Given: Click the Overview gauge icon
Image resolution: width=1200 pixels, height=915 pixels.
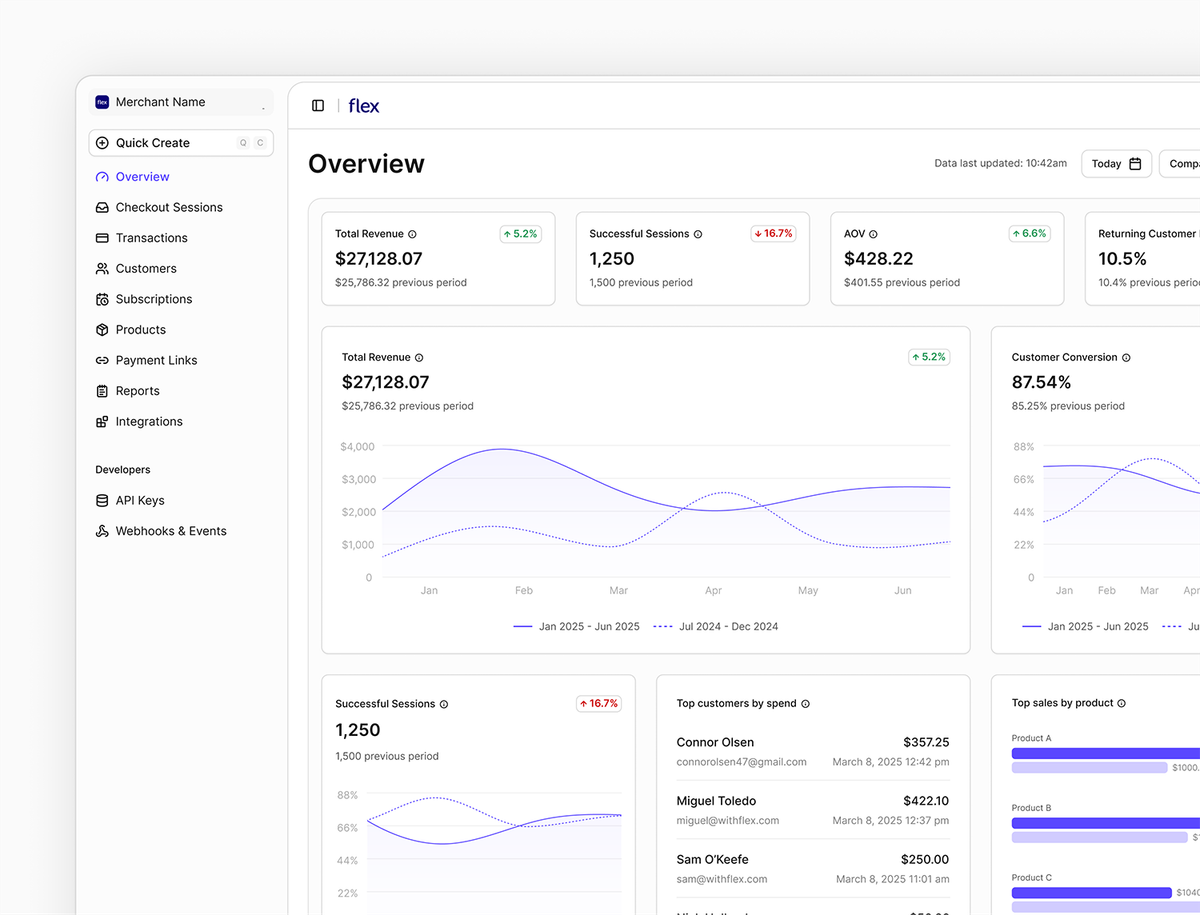Looking at the screenshot, I should pos(102,177).
